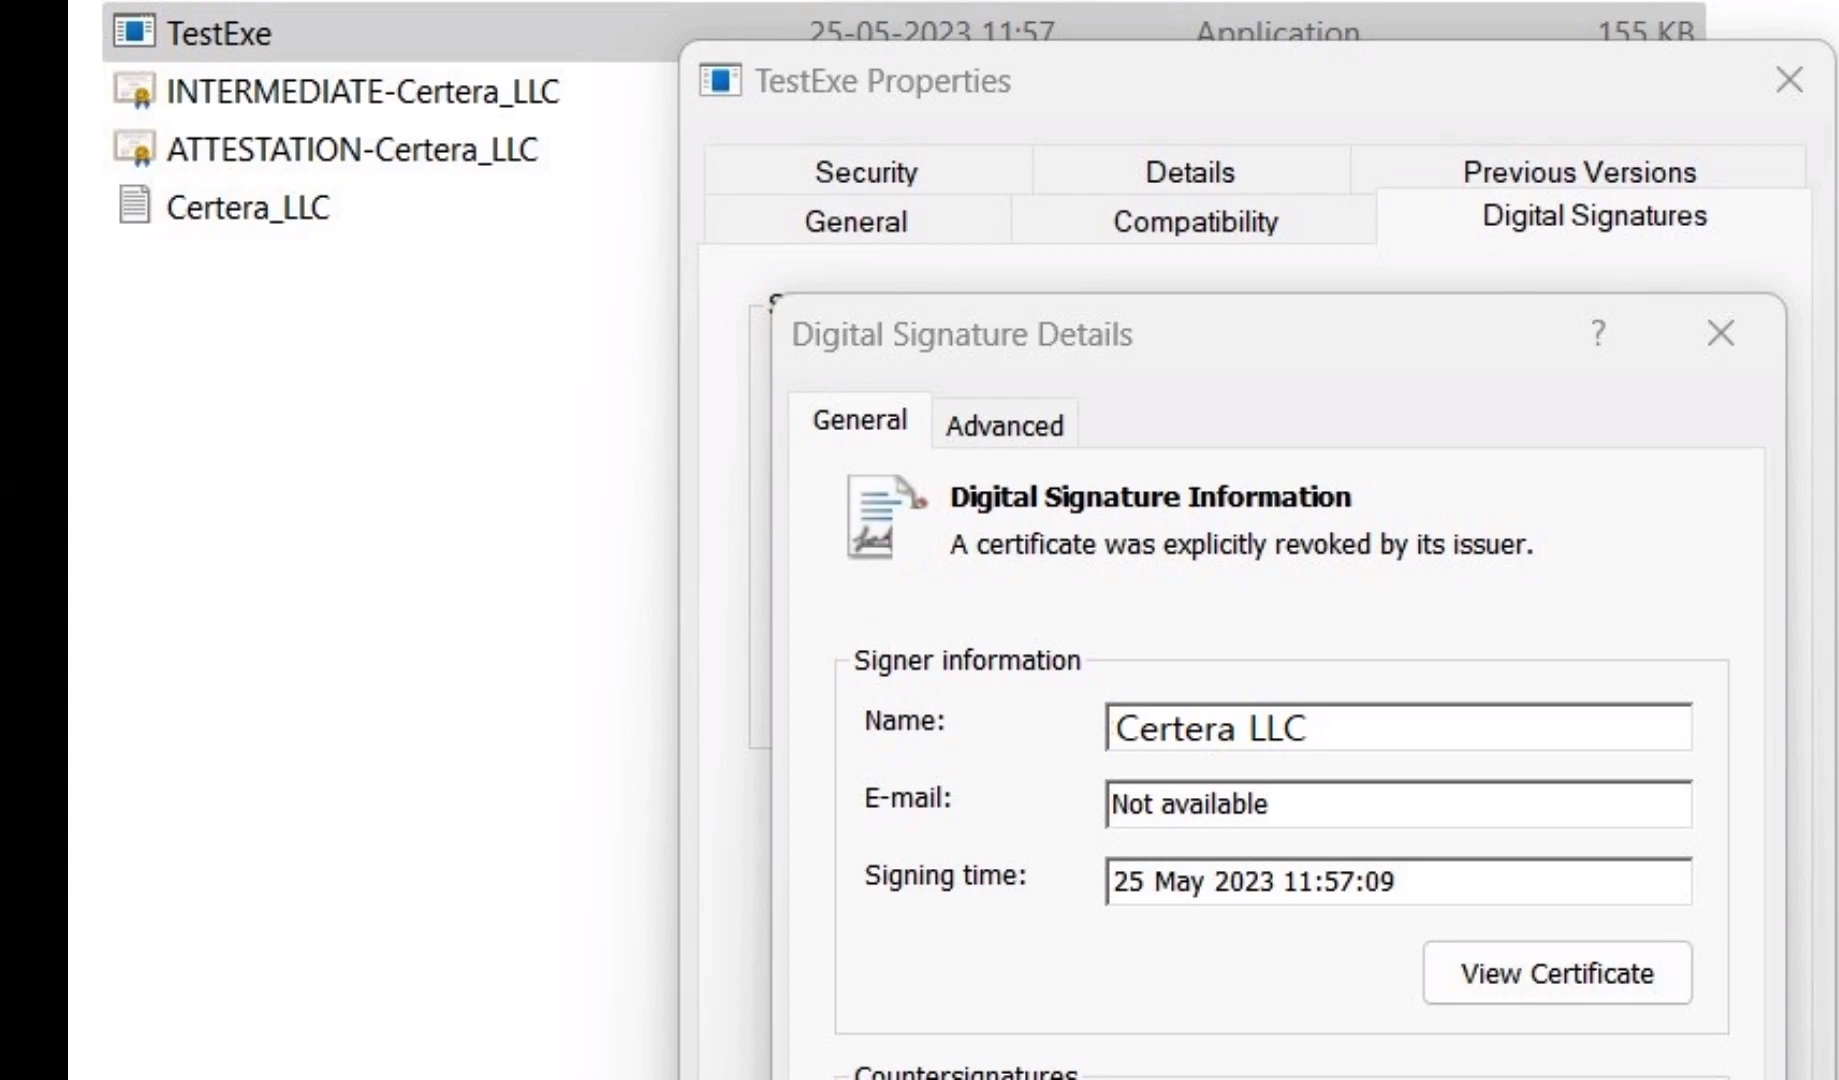Viewport: 1839px width, 1080px height.
Task: Click the E-mail field showing Not available
Action: (x=1397, y=805)
